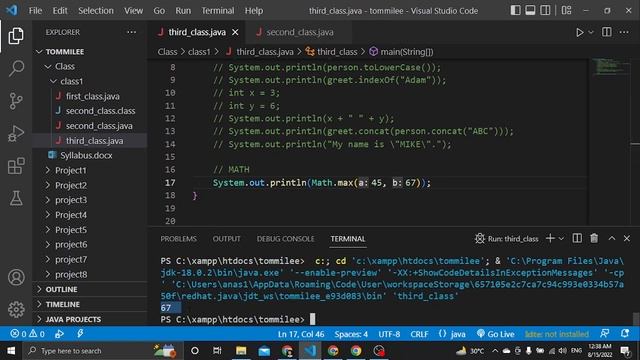
Task: Open Task View on taskbar
Action: pyautogui.click(x=217, y=351)
